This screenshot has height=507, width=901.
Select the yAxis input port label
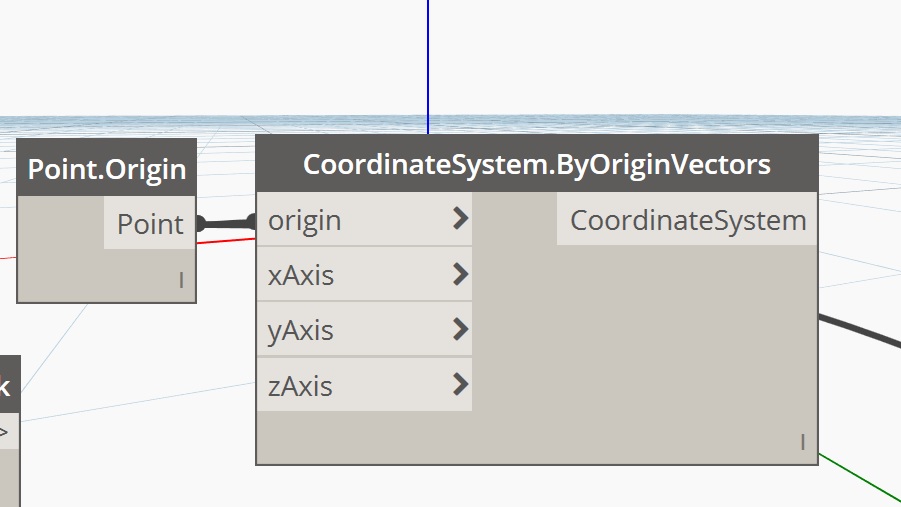point(301,330)
